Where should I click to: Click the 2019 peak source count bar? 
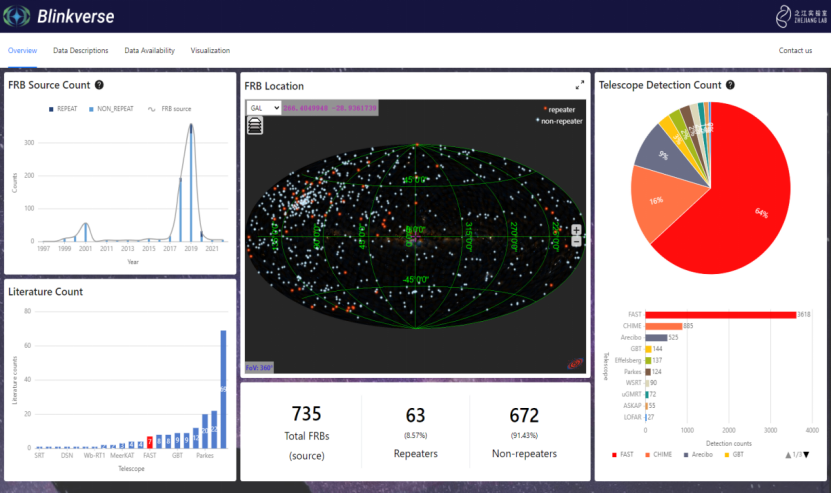point(191,183)
